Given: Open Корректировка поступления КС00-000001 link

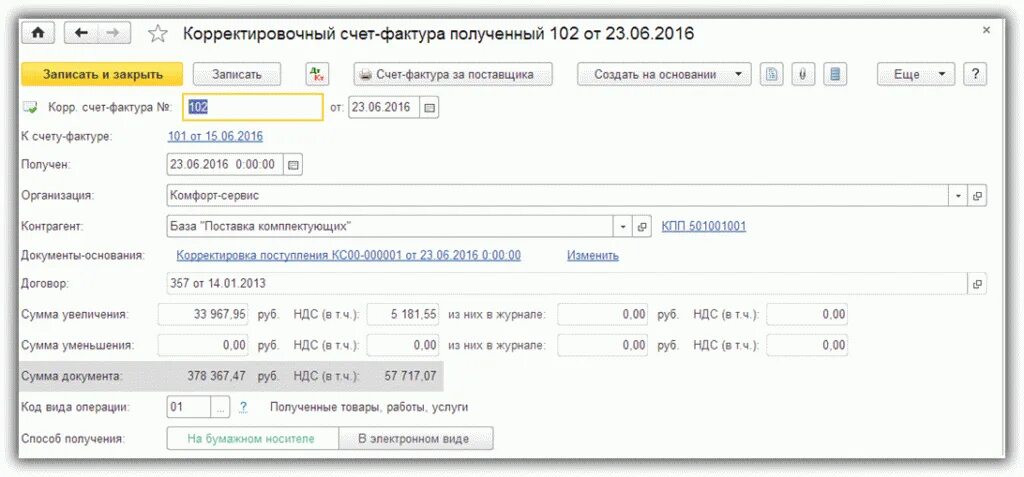Looking at the screenshot, I should click(349, 255).
